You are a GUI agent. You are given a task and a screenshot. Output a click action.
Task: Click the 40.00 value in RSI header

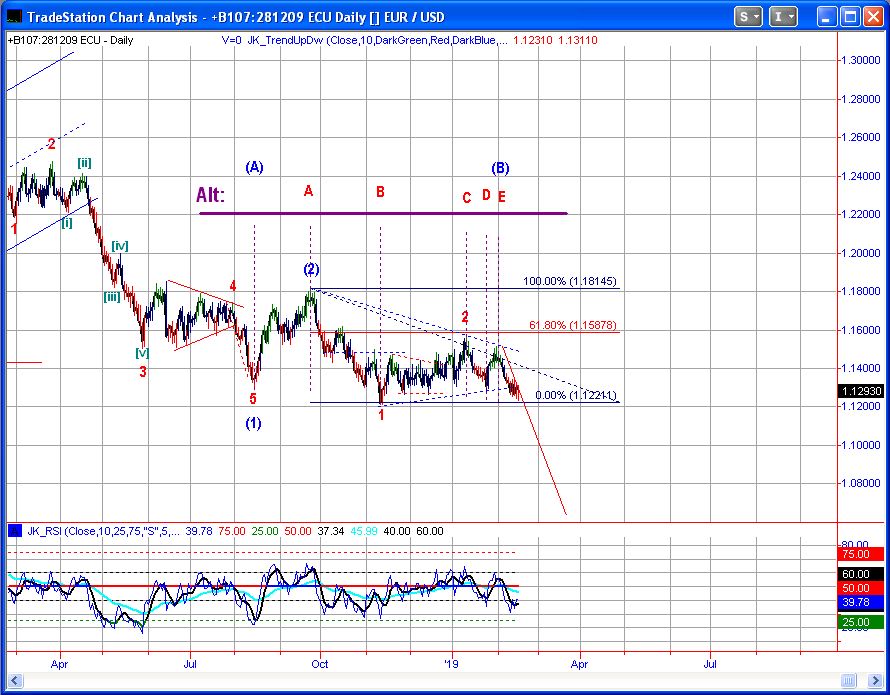397,531
